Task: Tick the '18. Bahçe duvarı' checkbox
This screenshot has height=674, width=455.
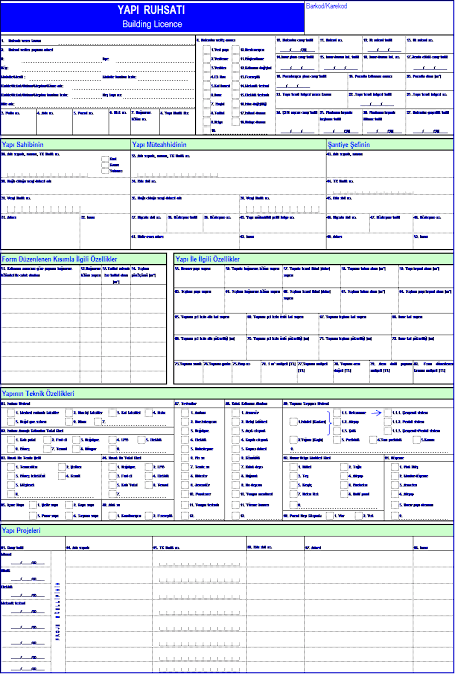Action: point(236,122)
